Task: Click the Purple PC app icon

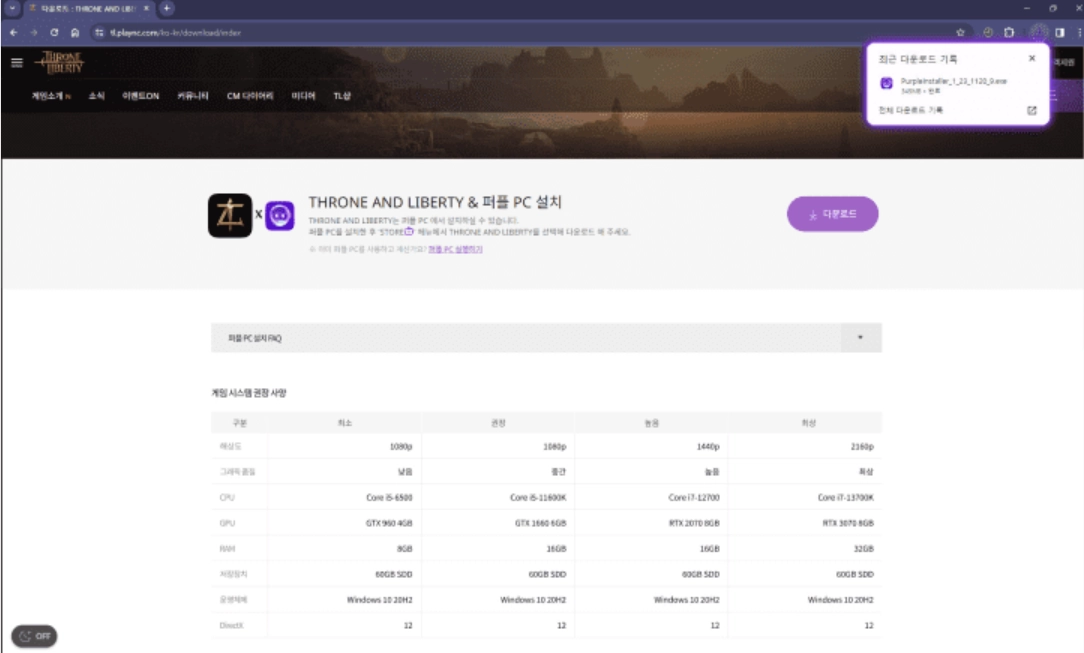Action: pos(280,216)
